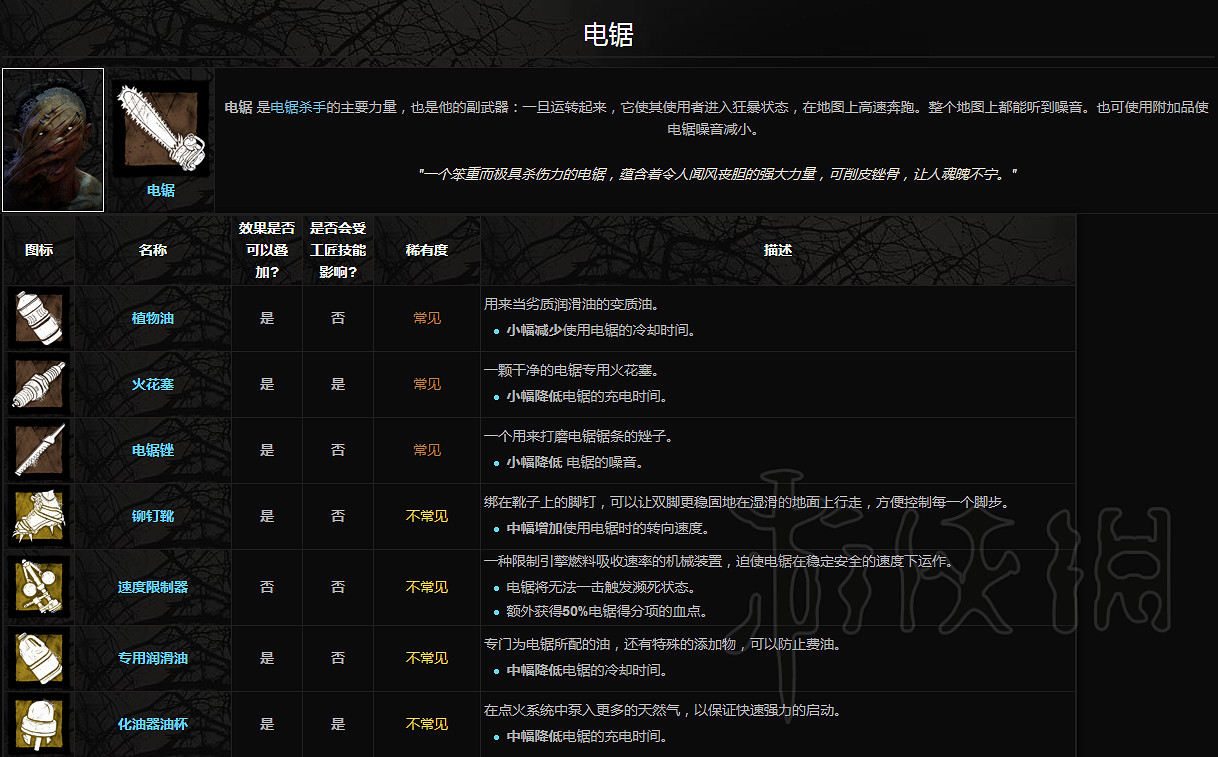Select the 电锯锉 file addon icon
Viewport: 1218px width, 757px height.
(38, 450)
